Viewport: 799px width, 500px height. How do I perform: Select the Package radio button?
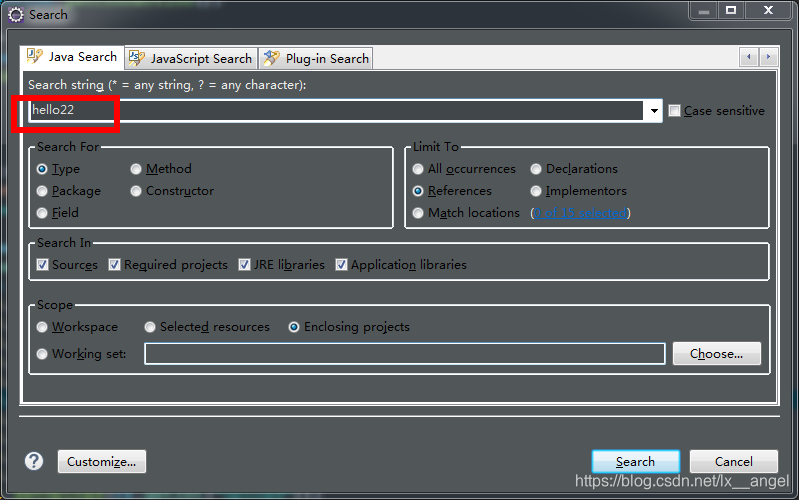[42, 191]
